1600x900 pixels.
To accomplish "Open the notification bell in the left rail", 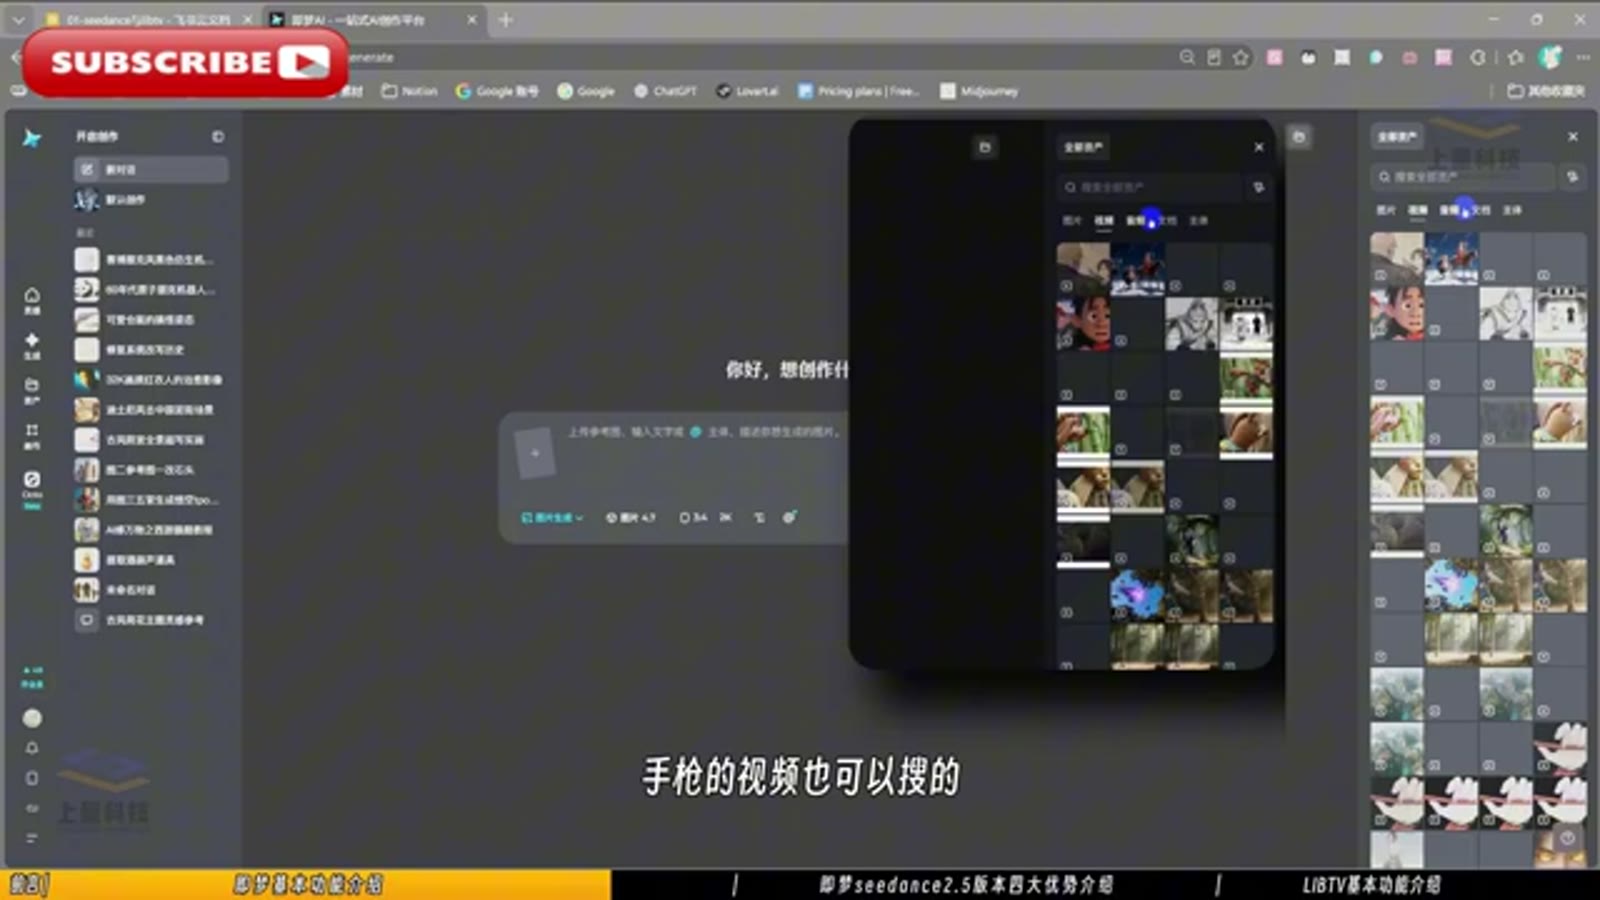I will pos(32,748).
